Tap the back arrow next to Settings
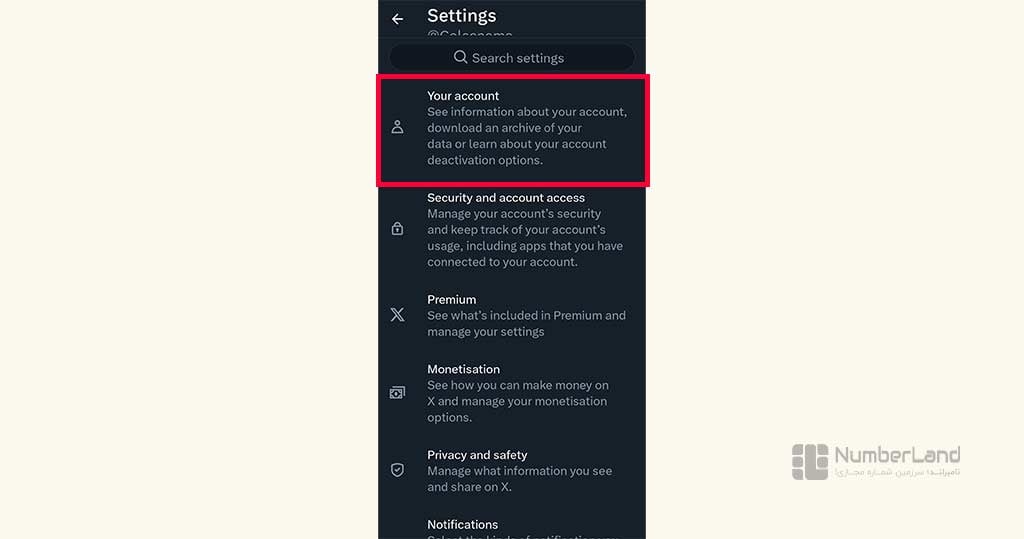 tap(397, 19)
